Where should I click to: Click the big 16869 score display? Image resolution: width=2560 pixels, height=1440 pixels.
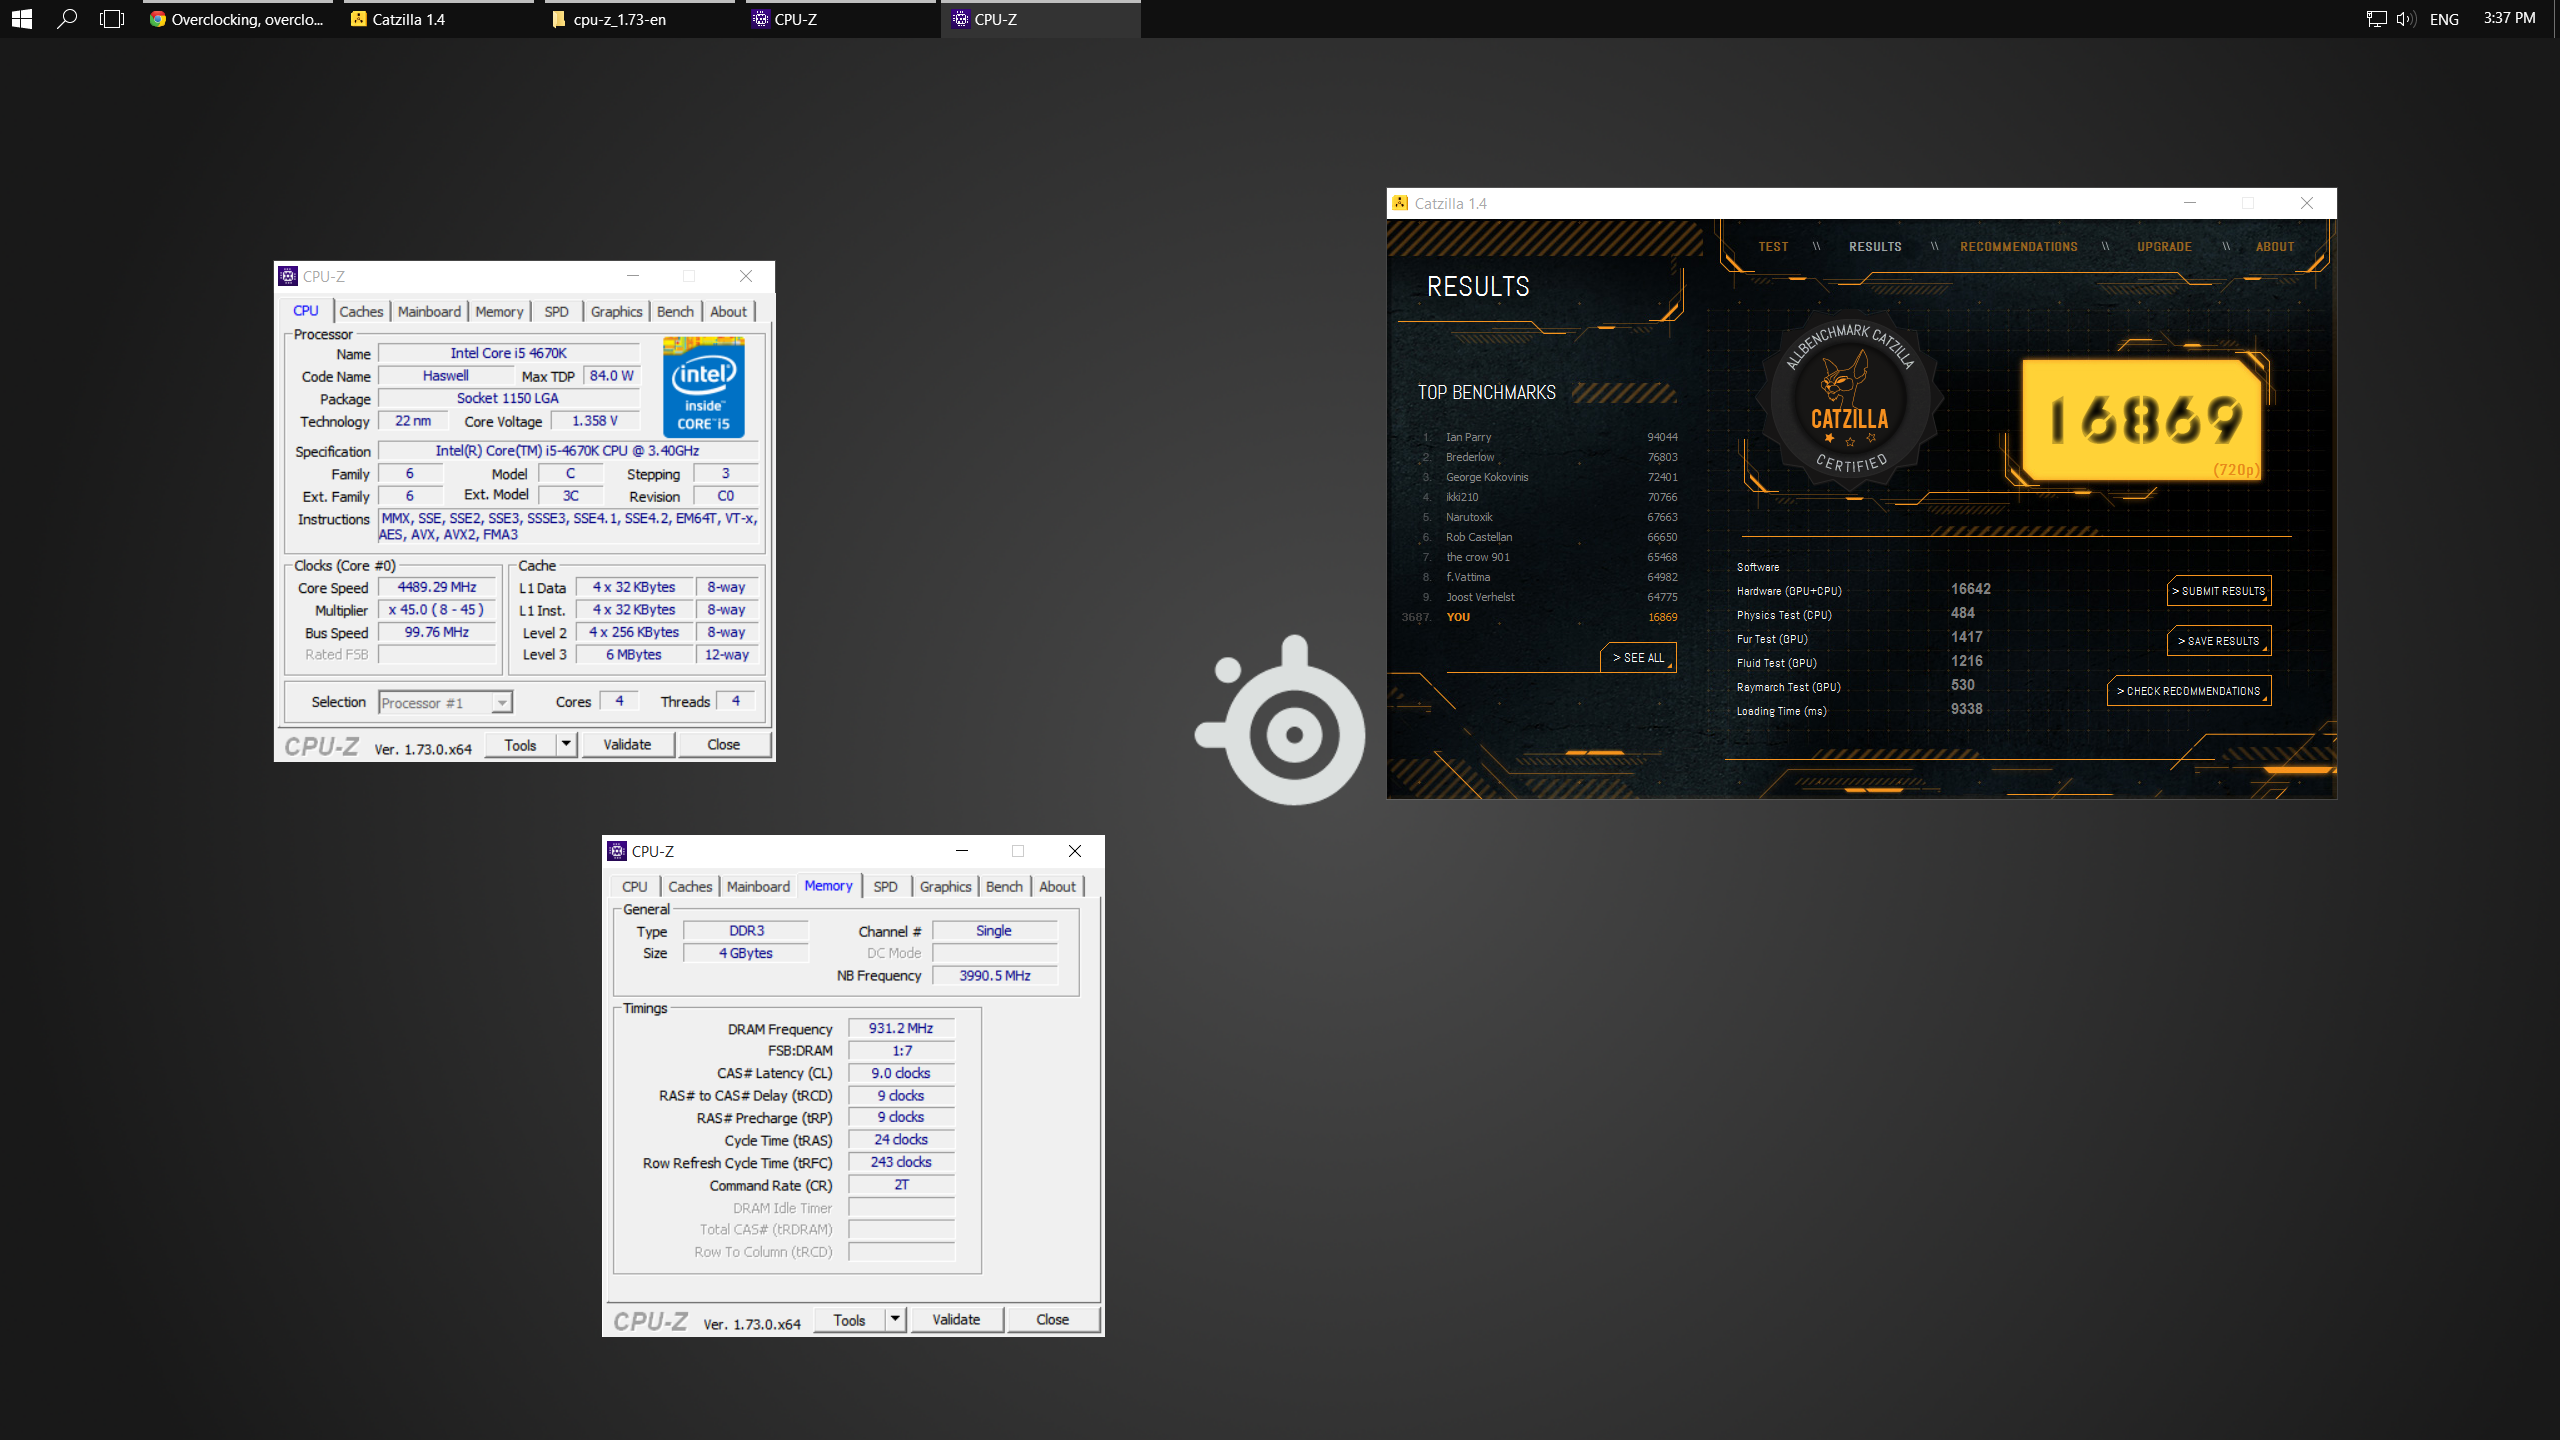pos(2143,420)
